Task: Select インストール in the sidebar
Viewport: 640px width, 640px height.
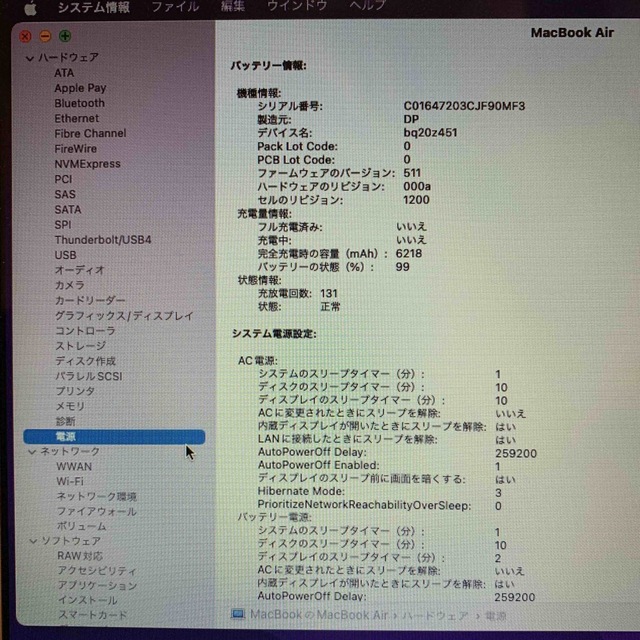Action: 88,601
